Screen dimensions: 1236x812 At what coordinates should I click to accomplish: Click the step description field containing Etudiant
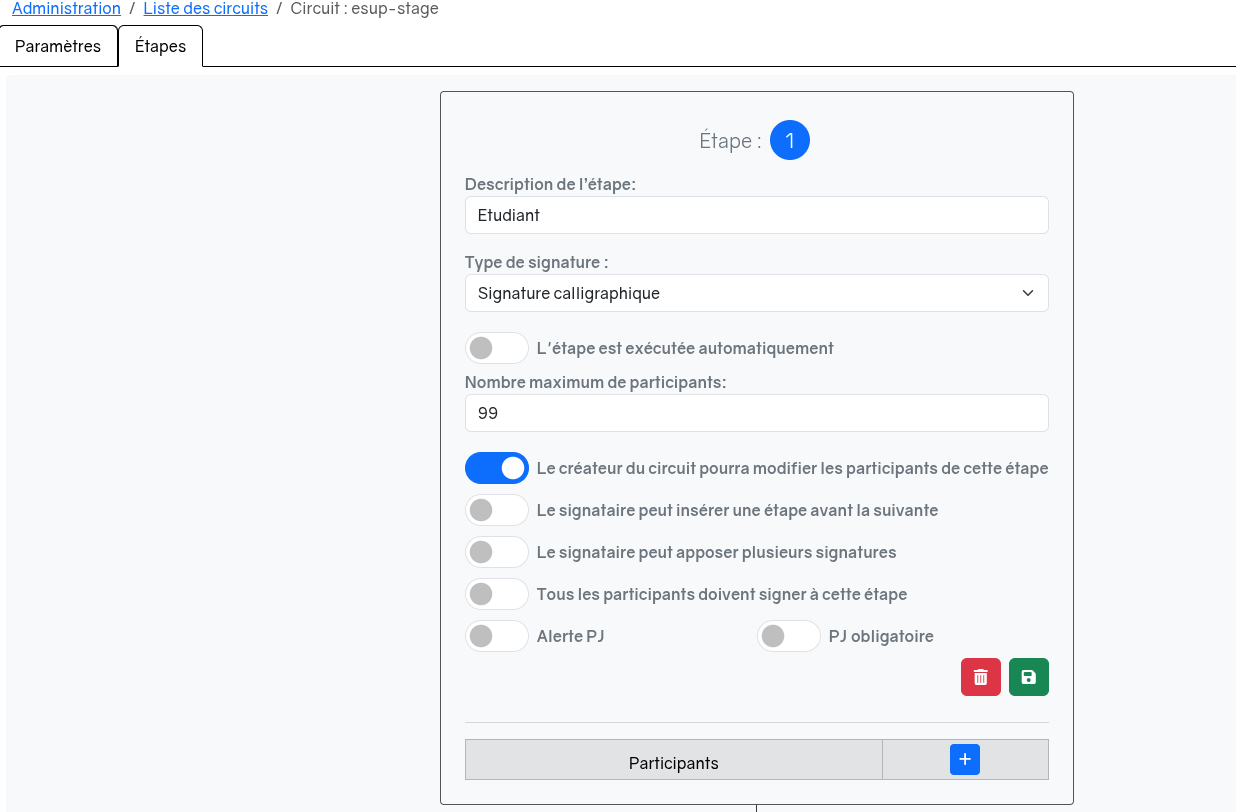(756, 215)
